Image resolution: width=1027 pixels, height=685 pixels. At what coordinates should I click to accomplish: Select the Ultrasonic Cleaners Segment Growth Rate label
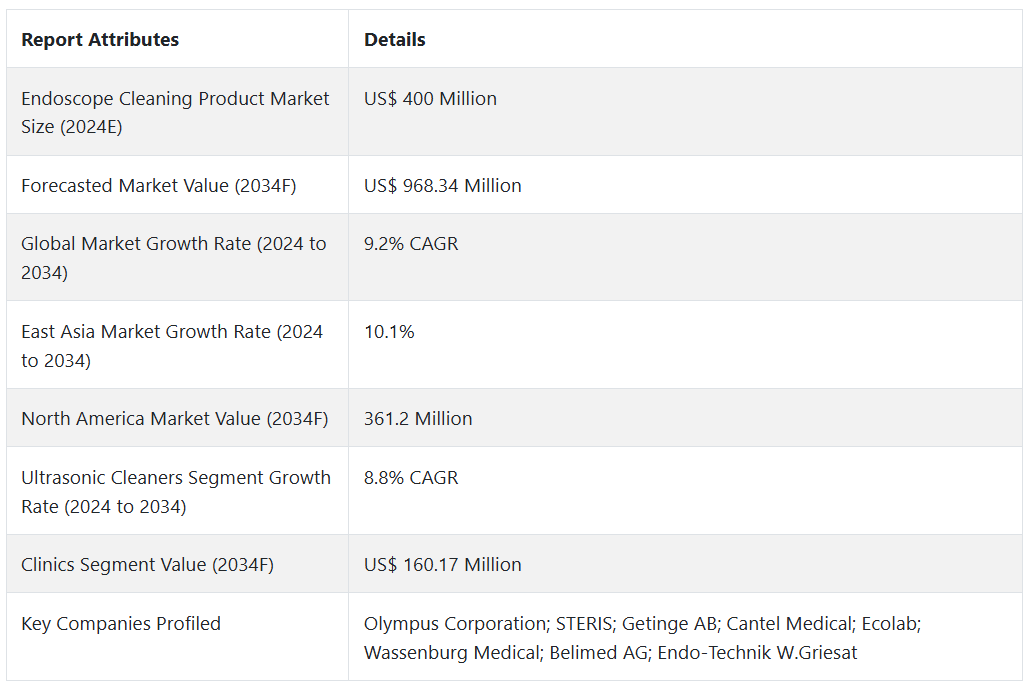pyautogui.click(x=176, y=491)
